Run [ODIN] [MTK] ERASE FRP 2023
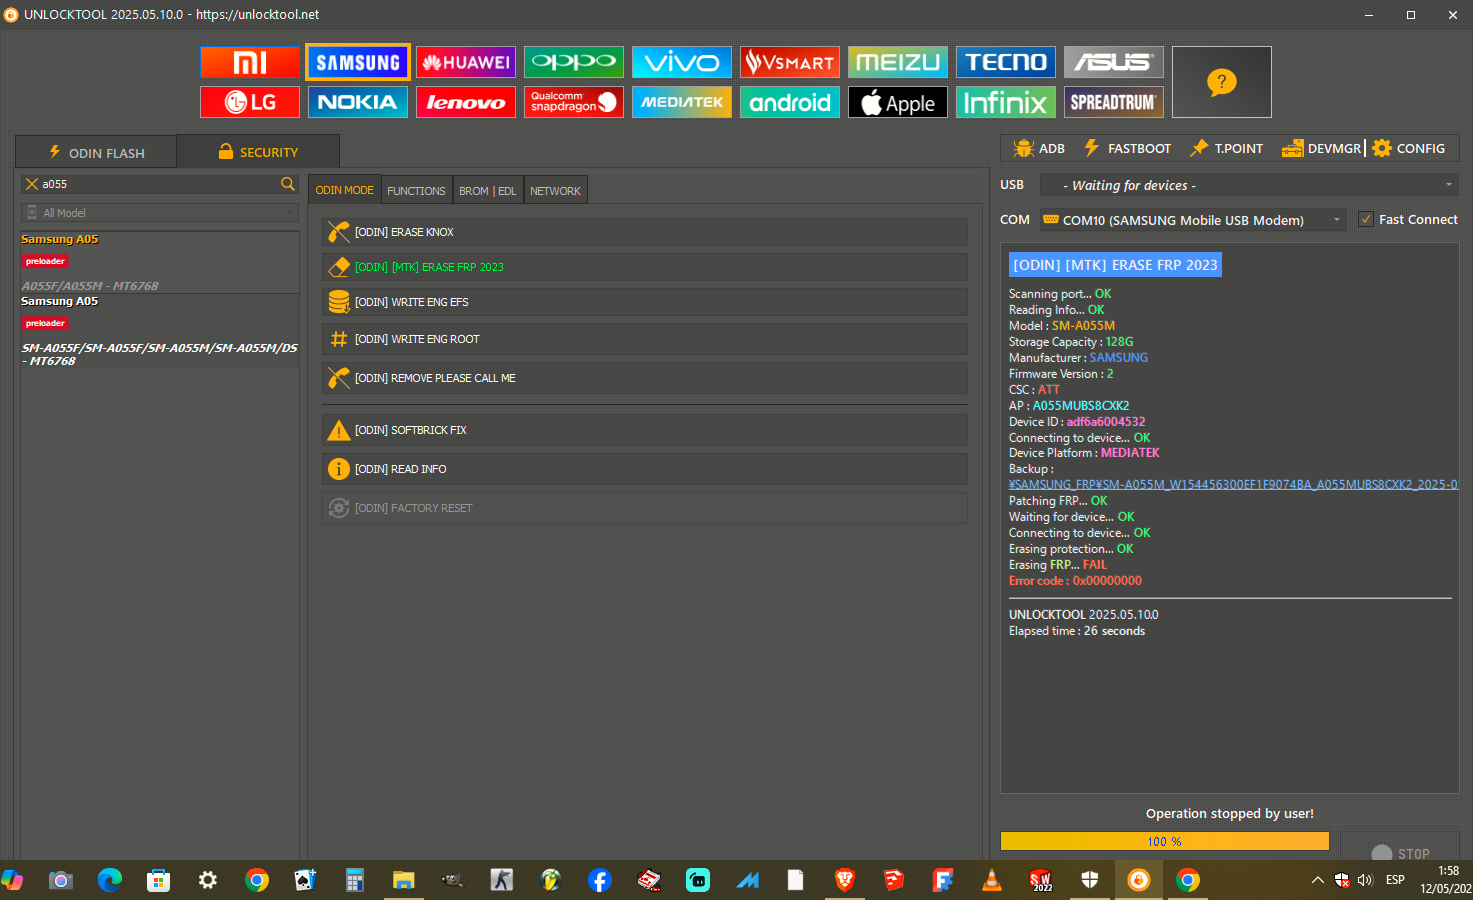Image resolution: width=1473 pixels, height=900 pixels. coord(645,267)
